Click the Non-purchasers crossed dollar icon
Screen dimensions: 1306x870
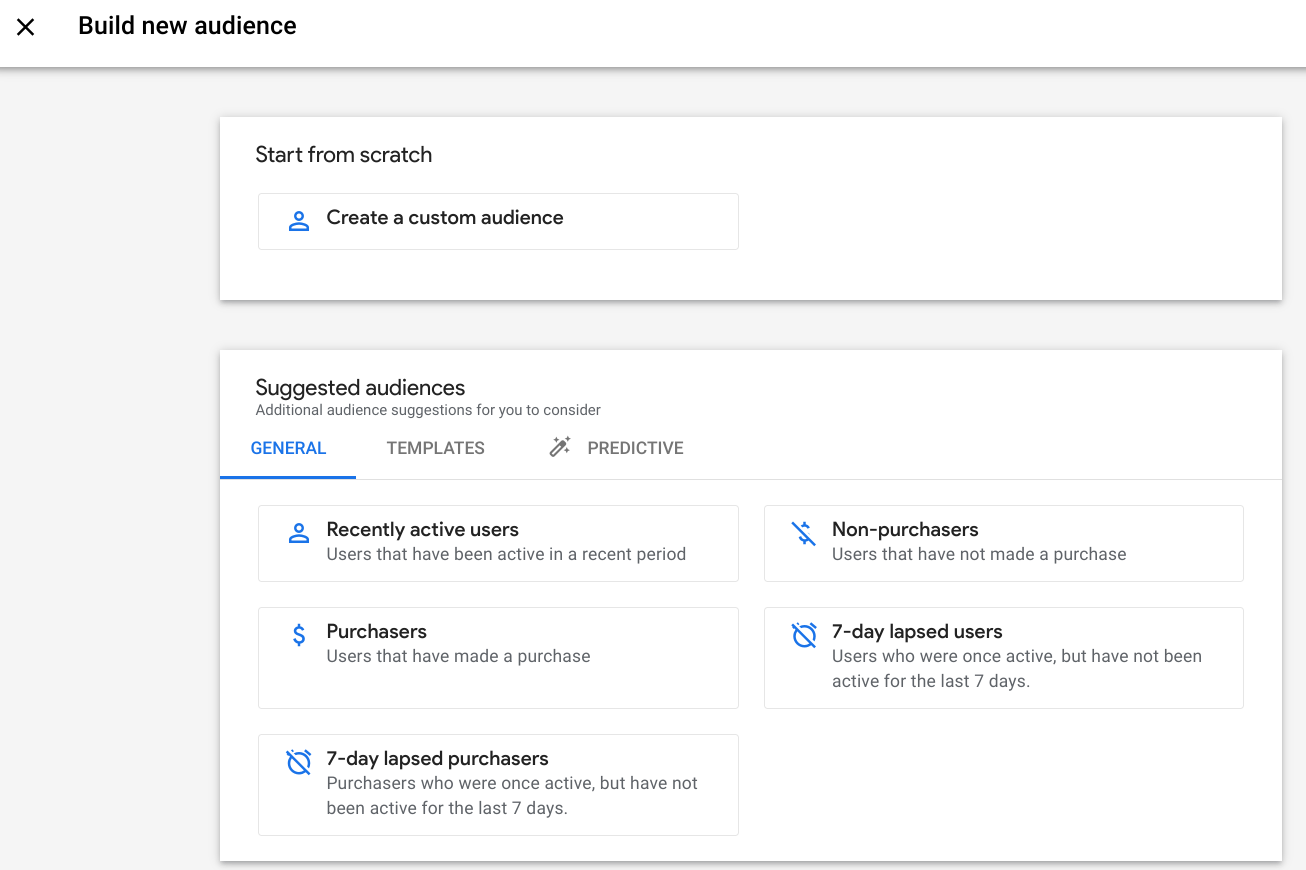[804, 533]
